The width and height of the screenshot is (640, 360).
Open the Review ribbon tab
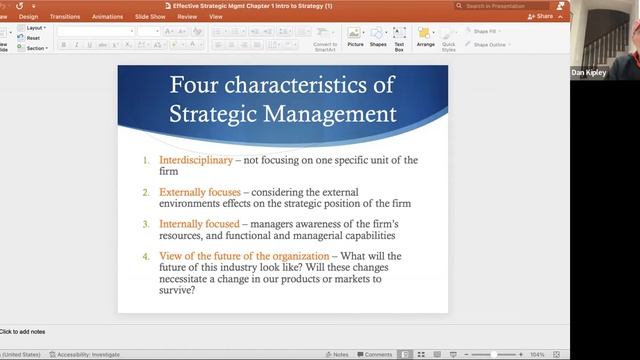(187, 17)
